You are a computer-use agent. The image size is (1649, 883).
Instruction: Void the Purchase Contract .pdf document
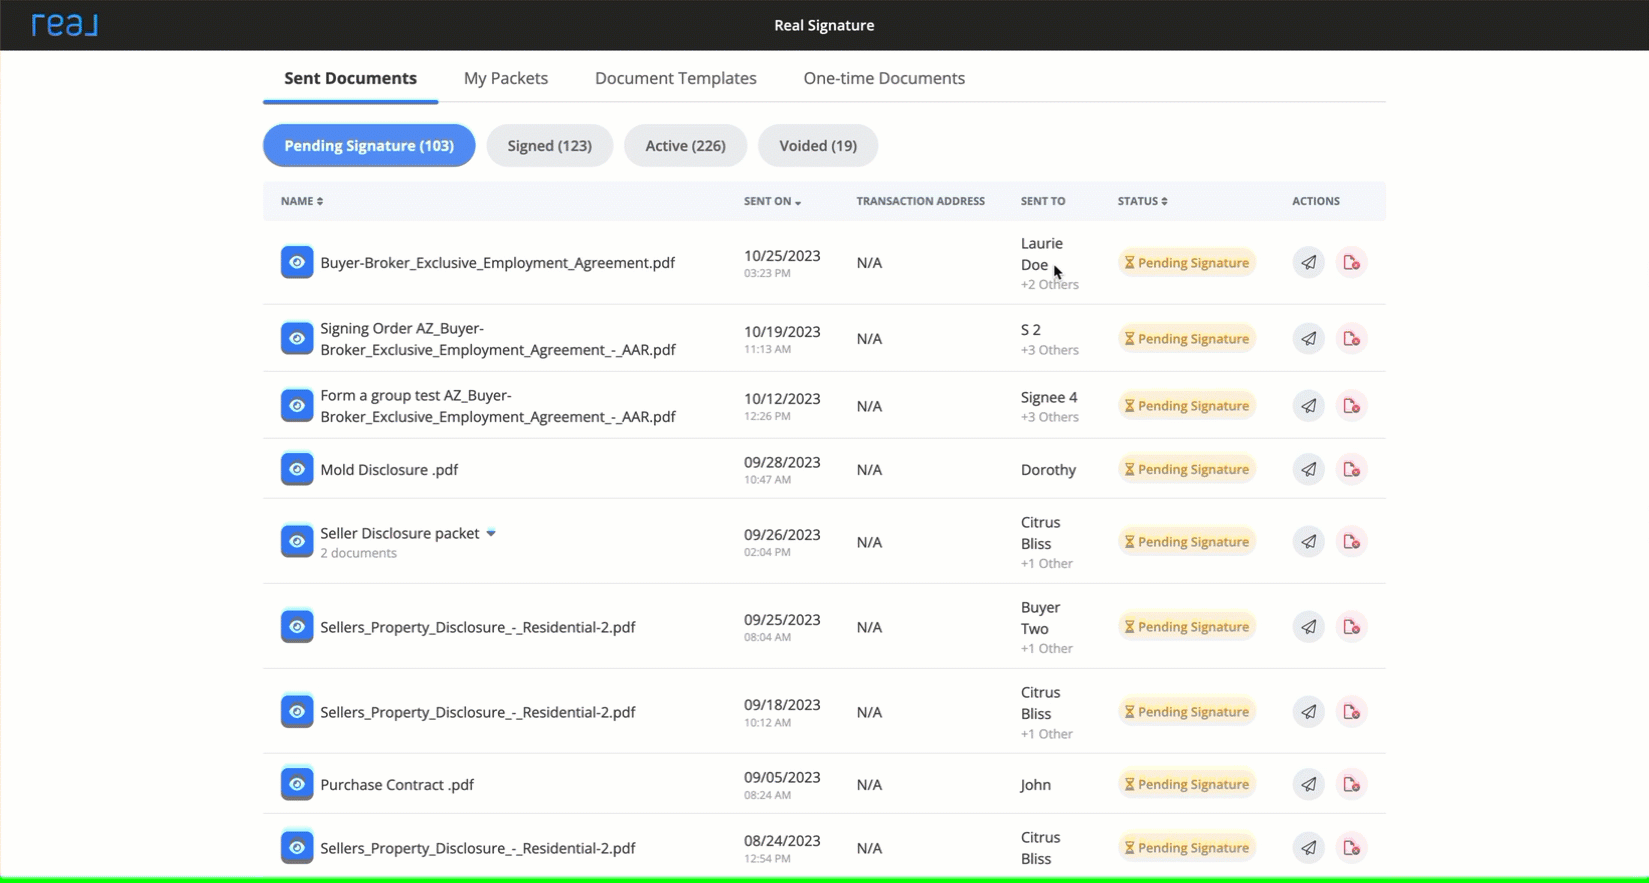(x=1352, y=785)
